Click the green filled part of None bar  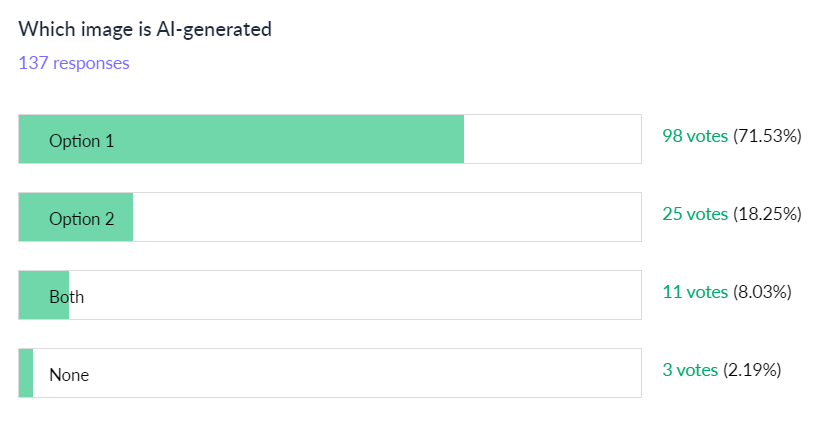(x=26, y=373)
